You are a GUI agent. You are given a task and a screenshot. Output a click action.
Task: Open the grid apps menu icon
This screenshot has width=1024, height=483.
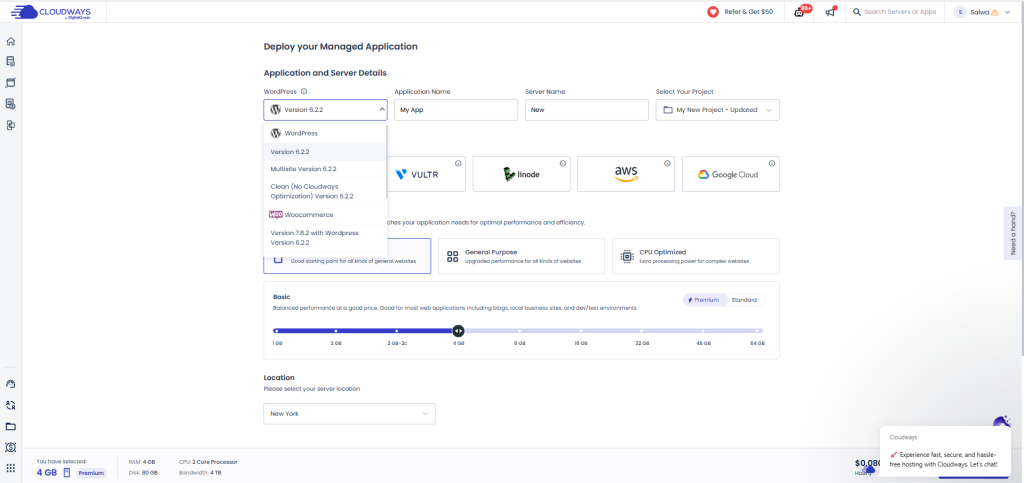[10, 468]
